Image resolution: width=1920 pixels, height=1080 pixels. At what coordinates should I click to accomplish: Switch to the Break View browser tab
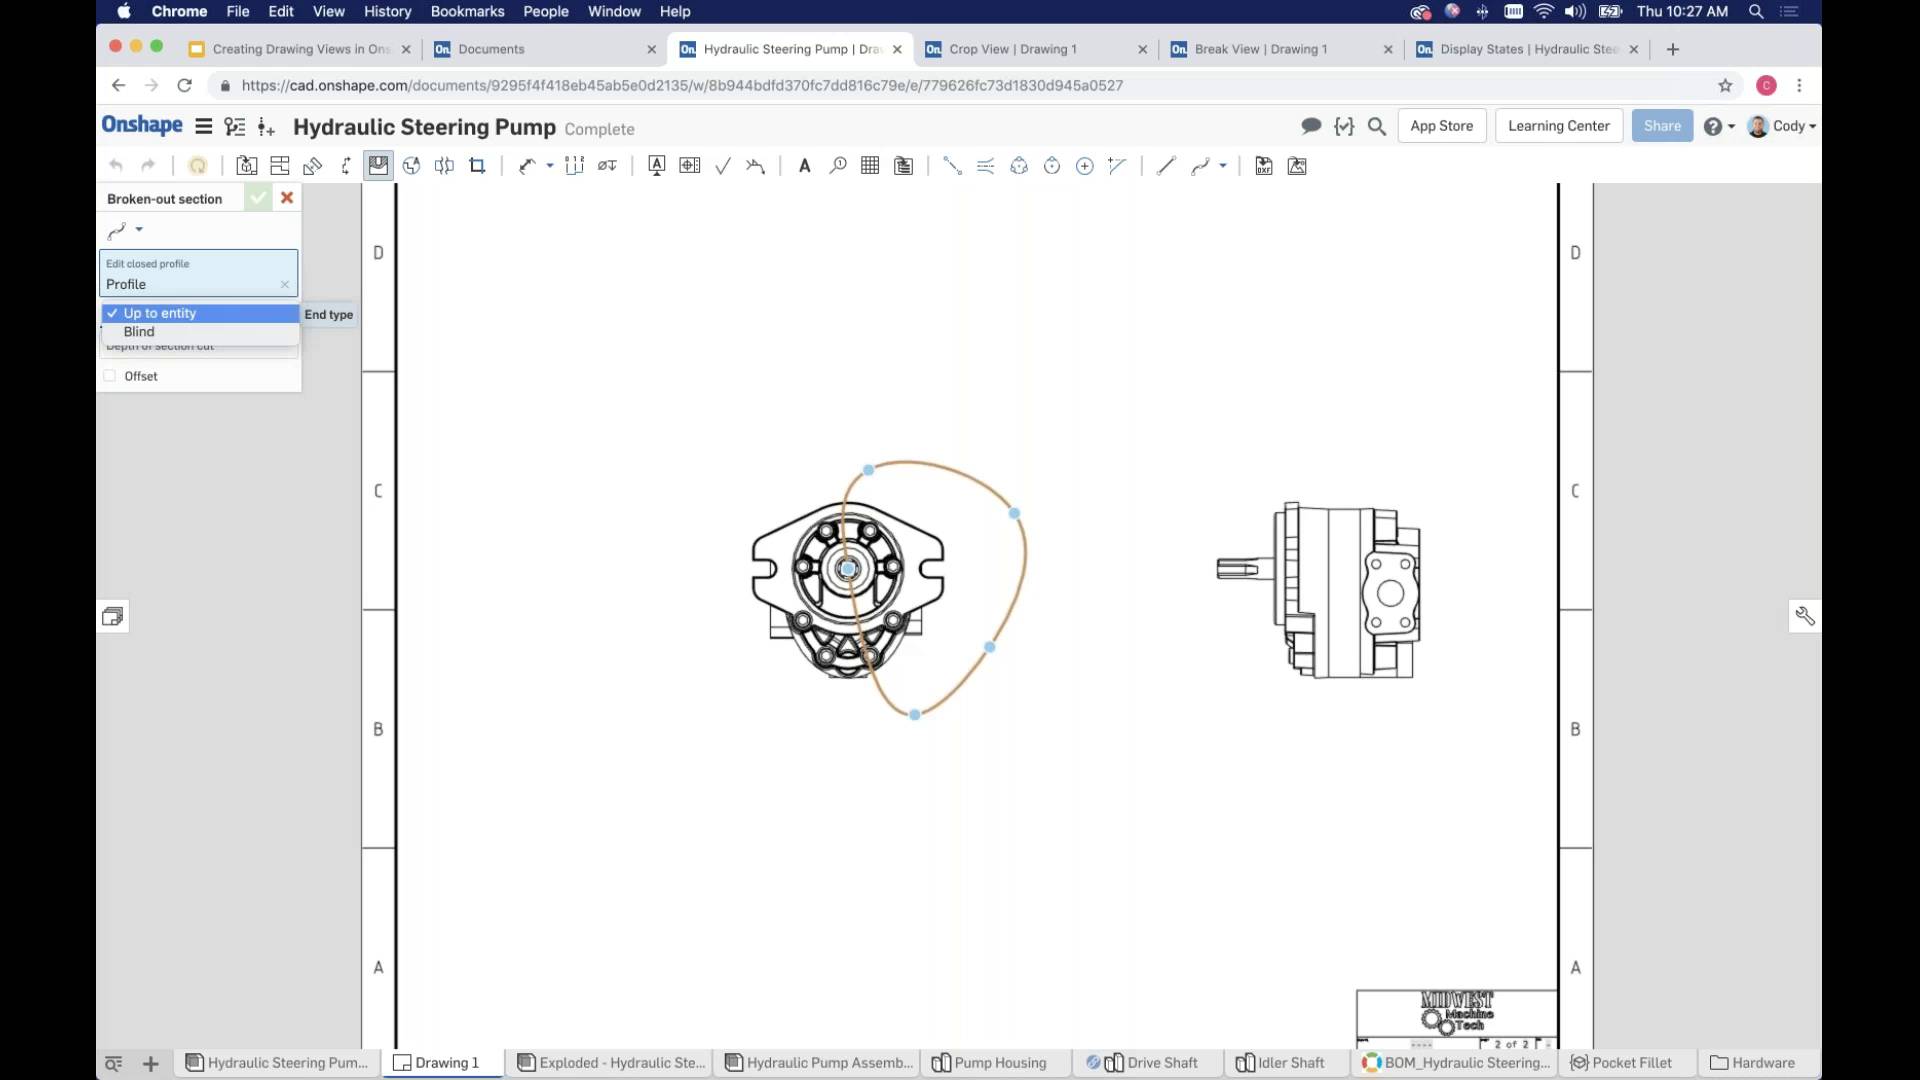click(1260, 49)
